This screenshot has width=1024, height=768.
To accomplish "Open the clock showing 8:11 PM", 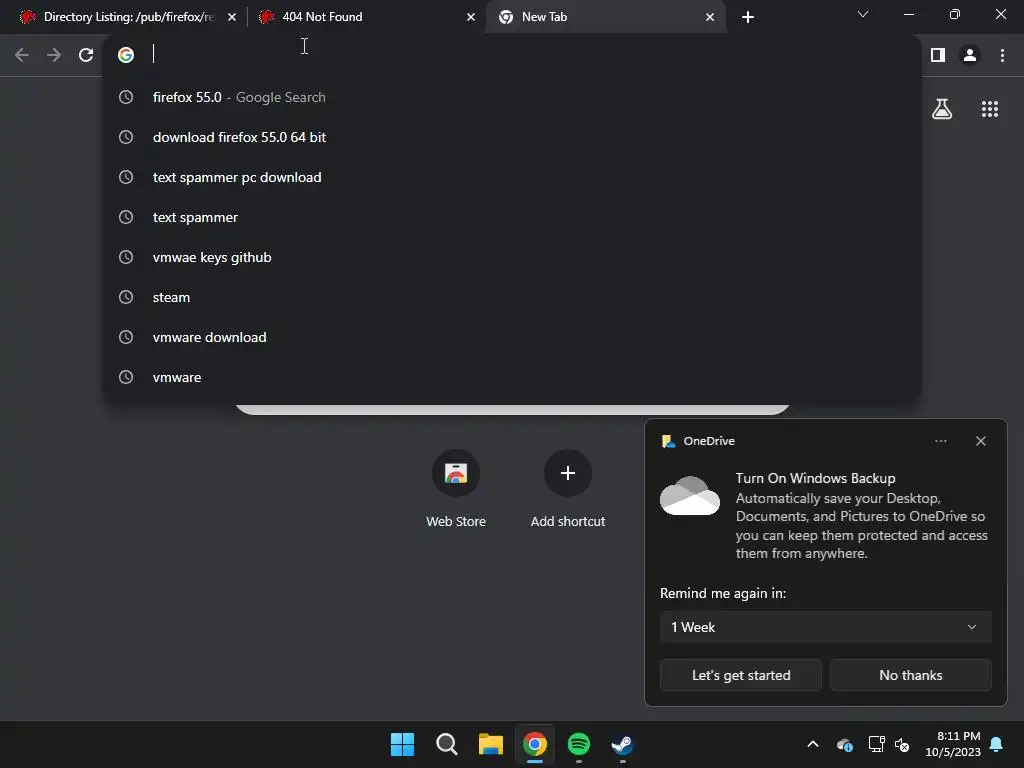I will (953, 744).
